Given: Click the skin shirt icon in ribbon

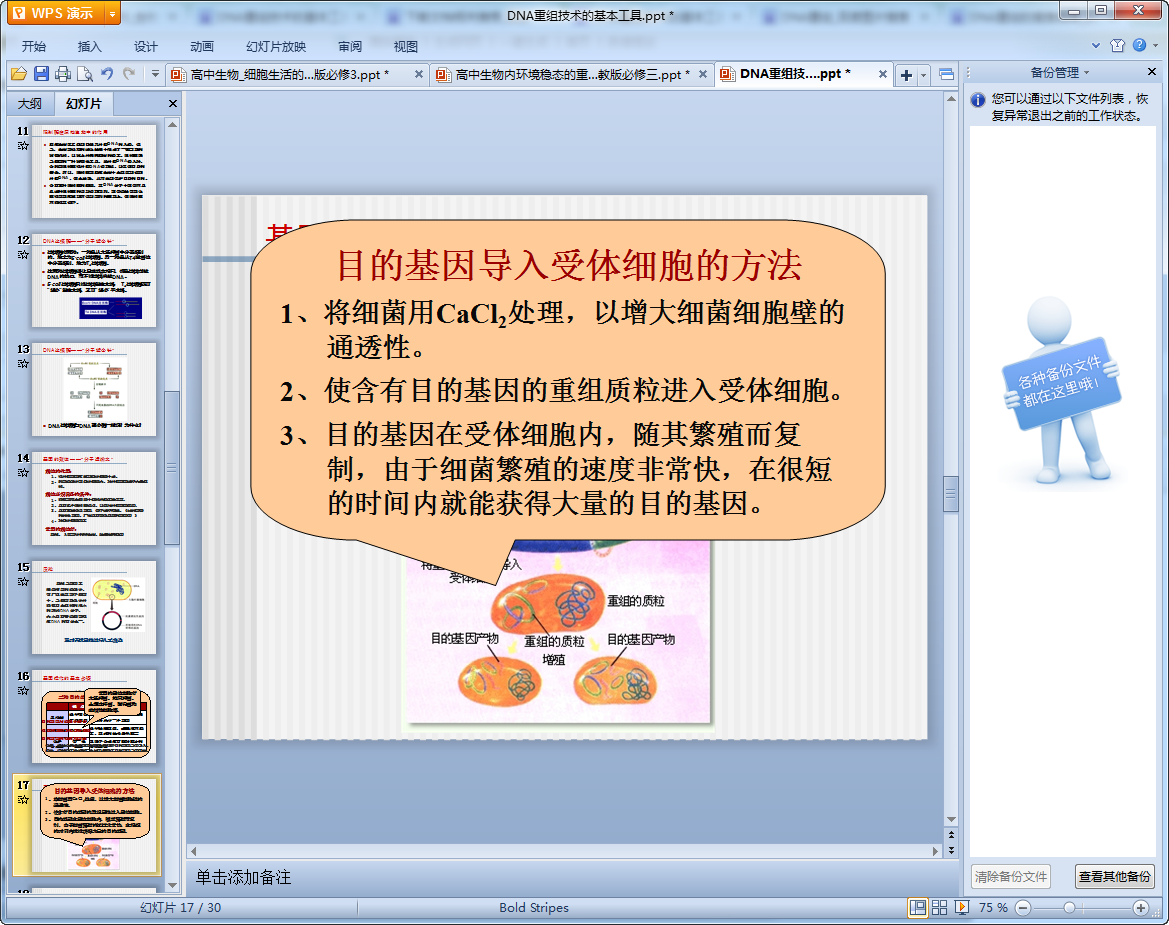Looking at the screenshot, I should click(x=1117, y=45).
